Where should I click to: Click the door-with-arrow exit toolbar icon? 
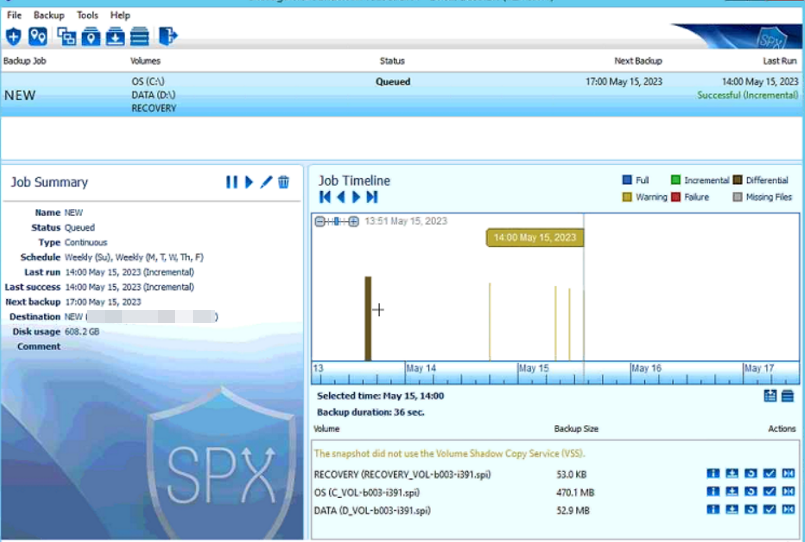pyautogui.click(x=168, y=36)
